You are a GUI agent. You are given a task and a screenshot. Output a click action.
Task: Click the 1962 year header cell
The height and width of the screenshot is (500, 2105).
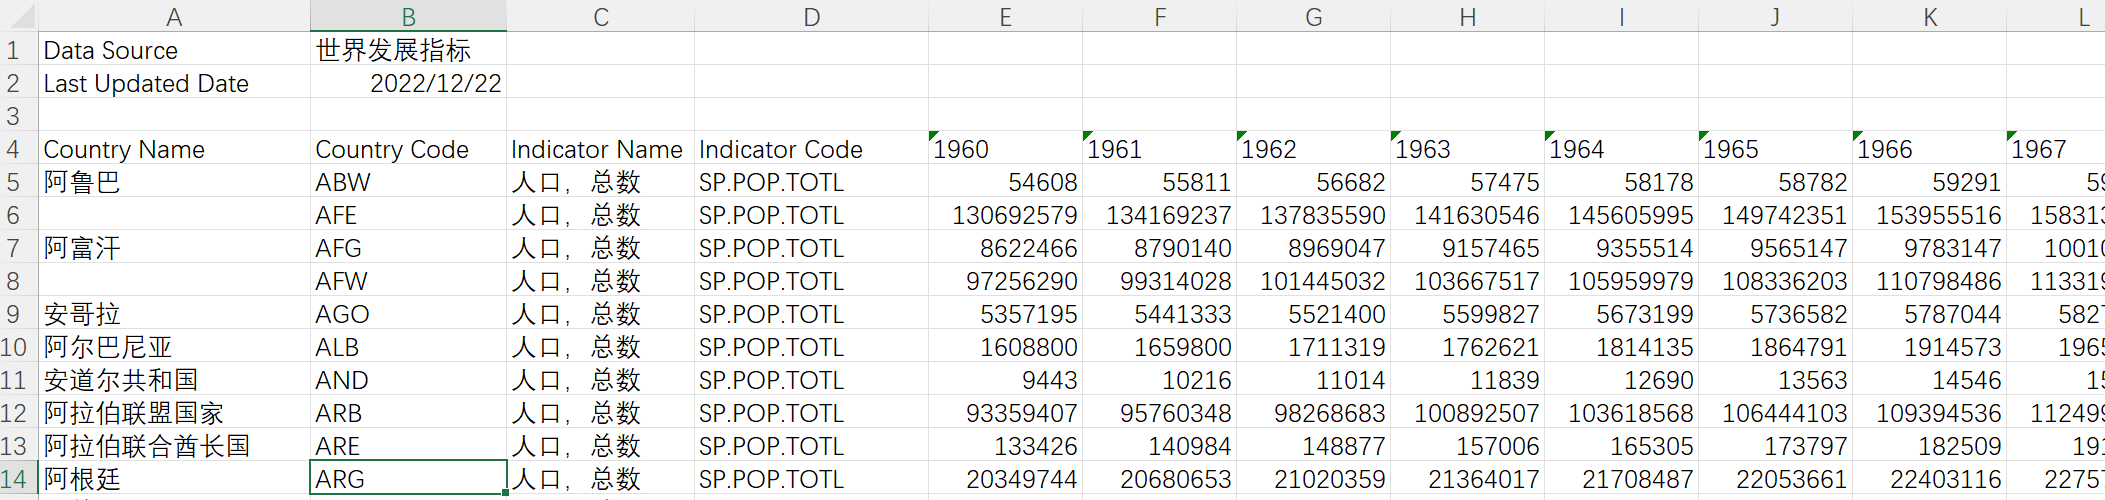click(x=1313, y=149)
